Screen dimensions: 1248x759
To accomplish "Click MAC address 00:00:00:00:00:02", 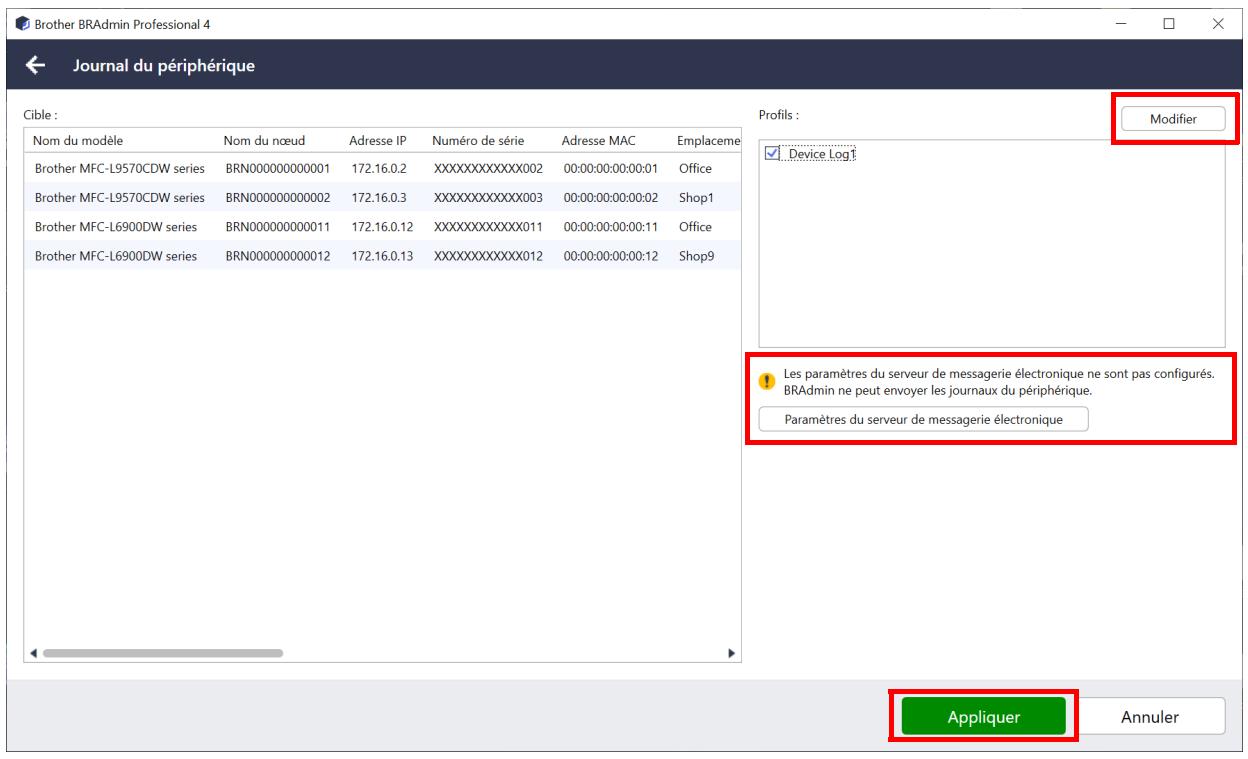I will (610, 198).
